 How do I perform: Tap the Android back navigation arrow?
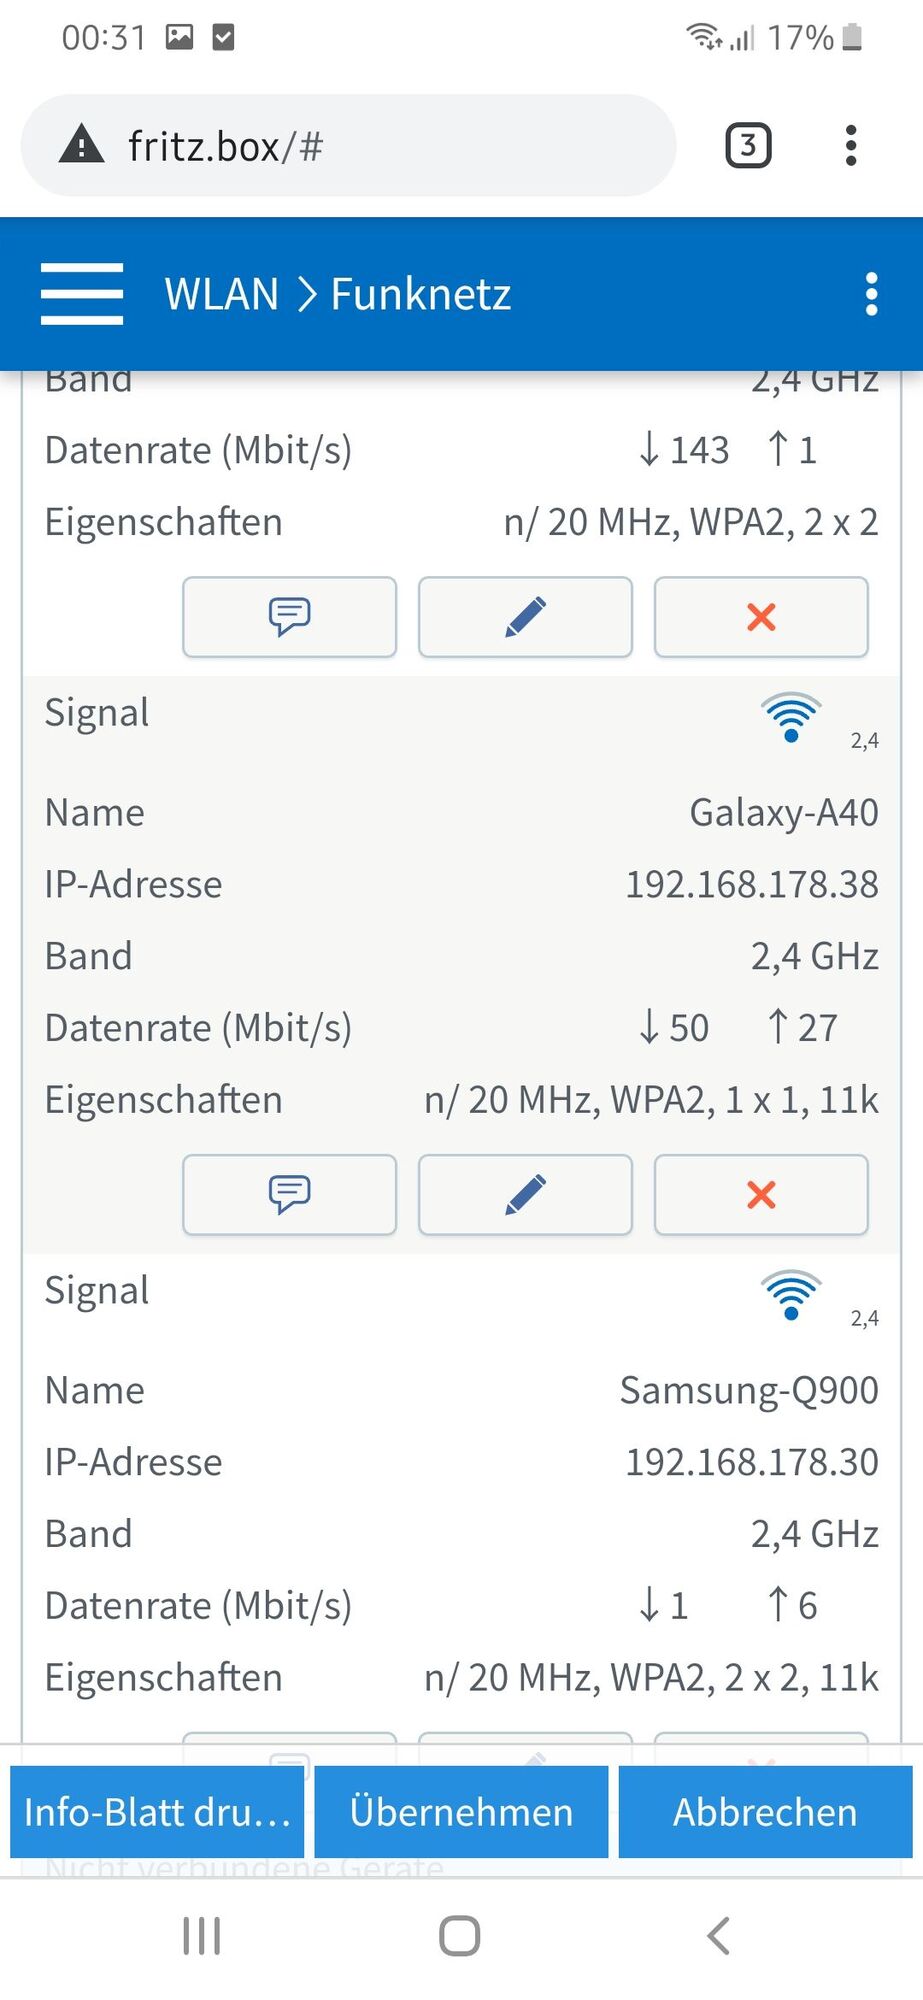(x=718, y=1936)
